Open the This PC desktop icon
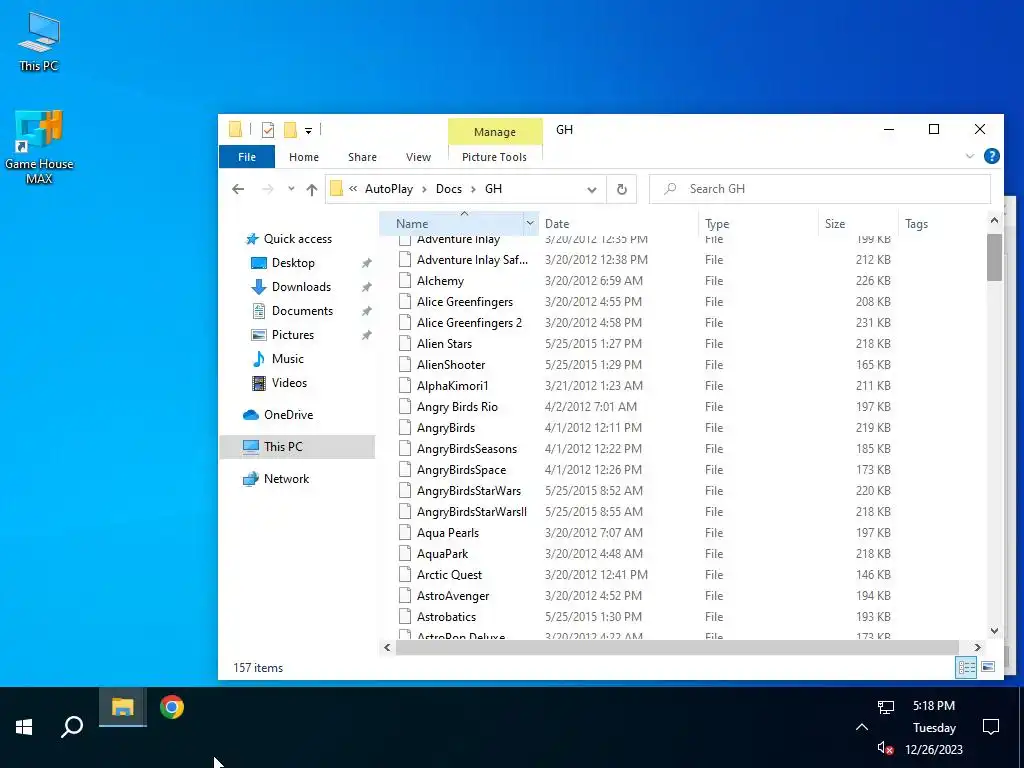 point(39,40)
